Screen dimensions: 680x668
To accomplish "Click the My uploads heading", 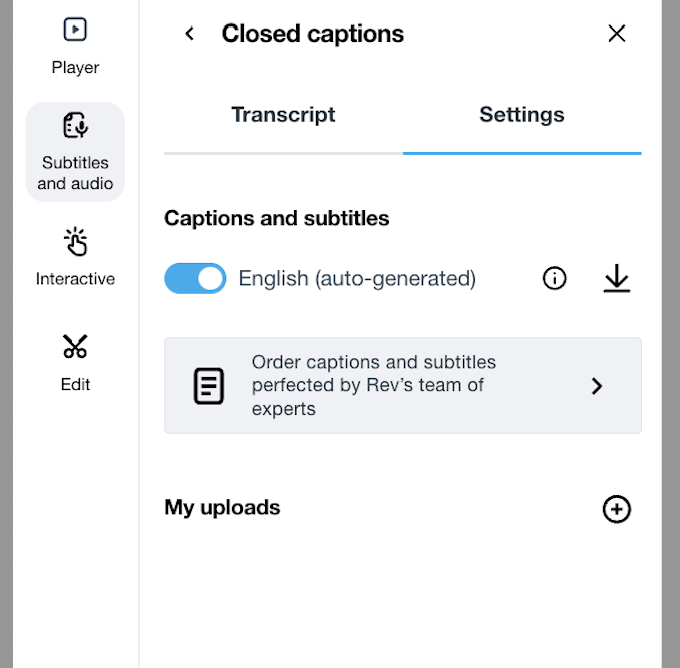I will coord(222,508).
